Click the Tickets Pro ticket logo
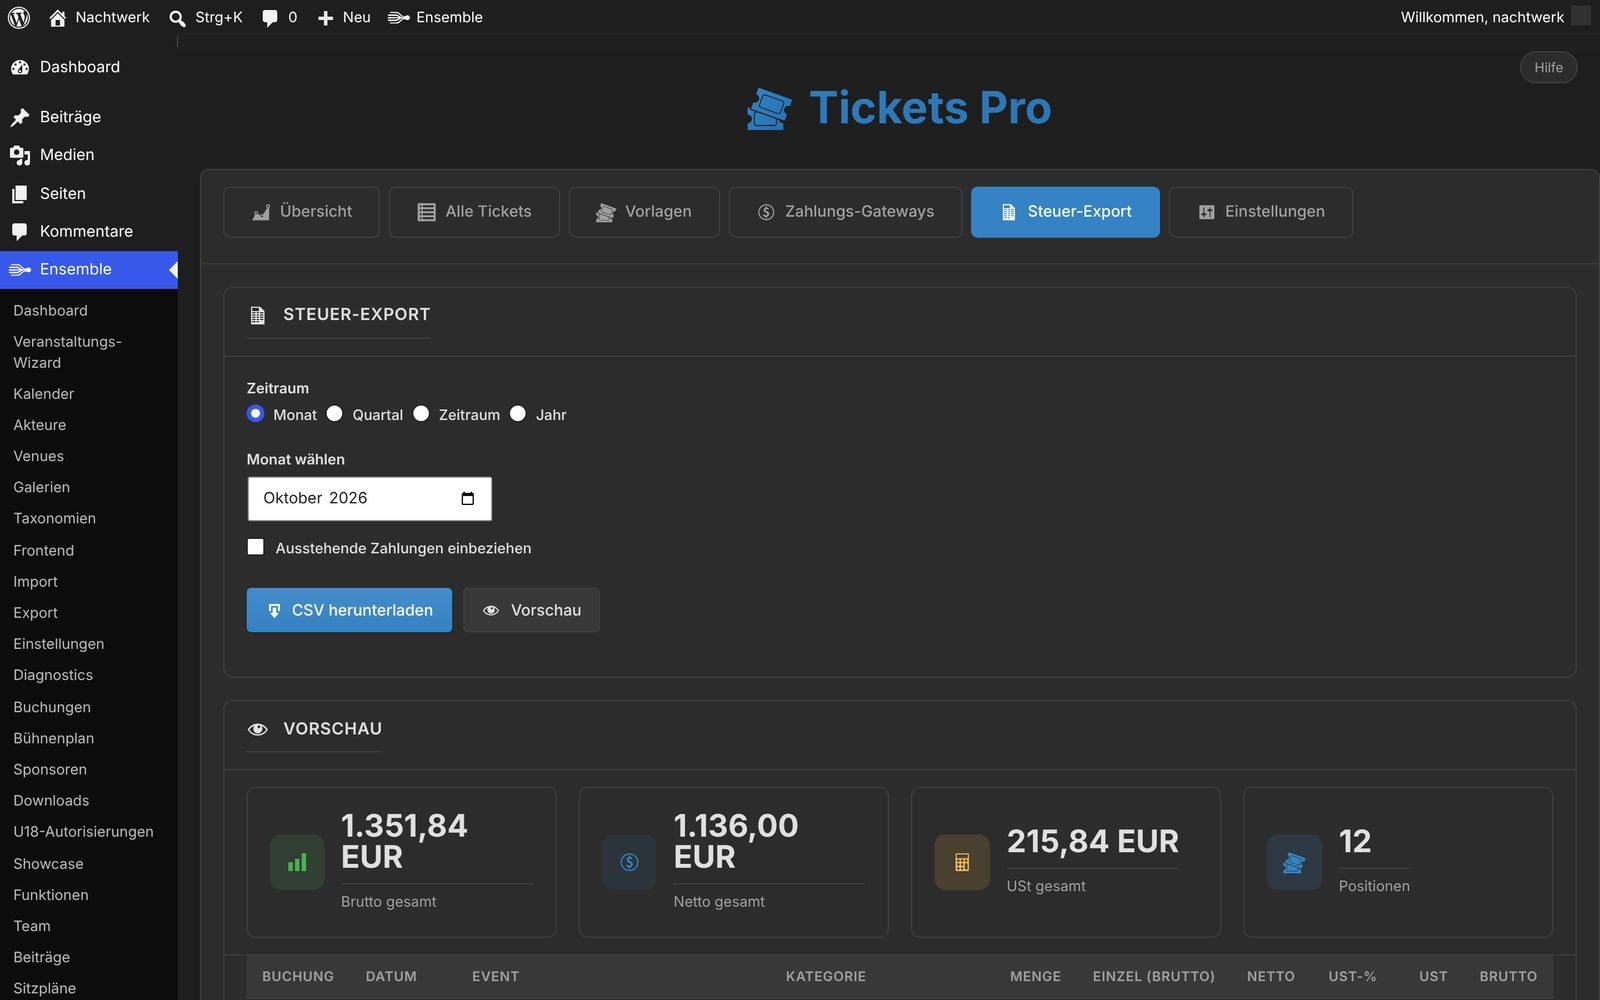This screenshot has width=1600, height=1000. (x=769, y=109)
